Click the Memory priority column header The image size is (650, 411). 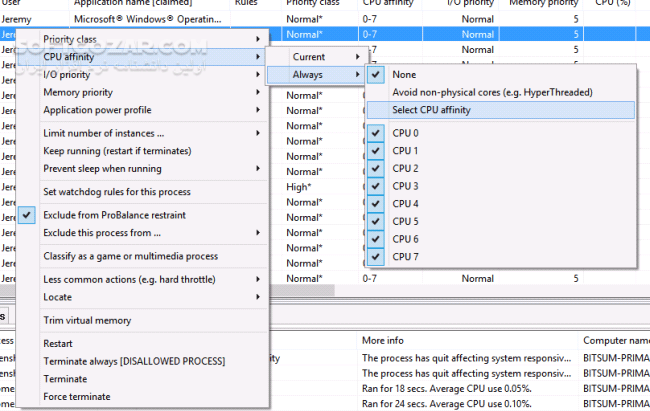(543, 3)
